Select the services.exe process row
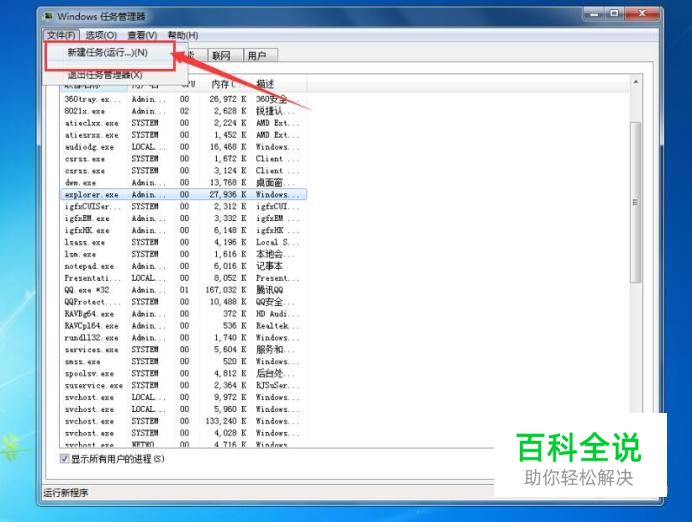The image size is (692, 522). tap(183, 349)
